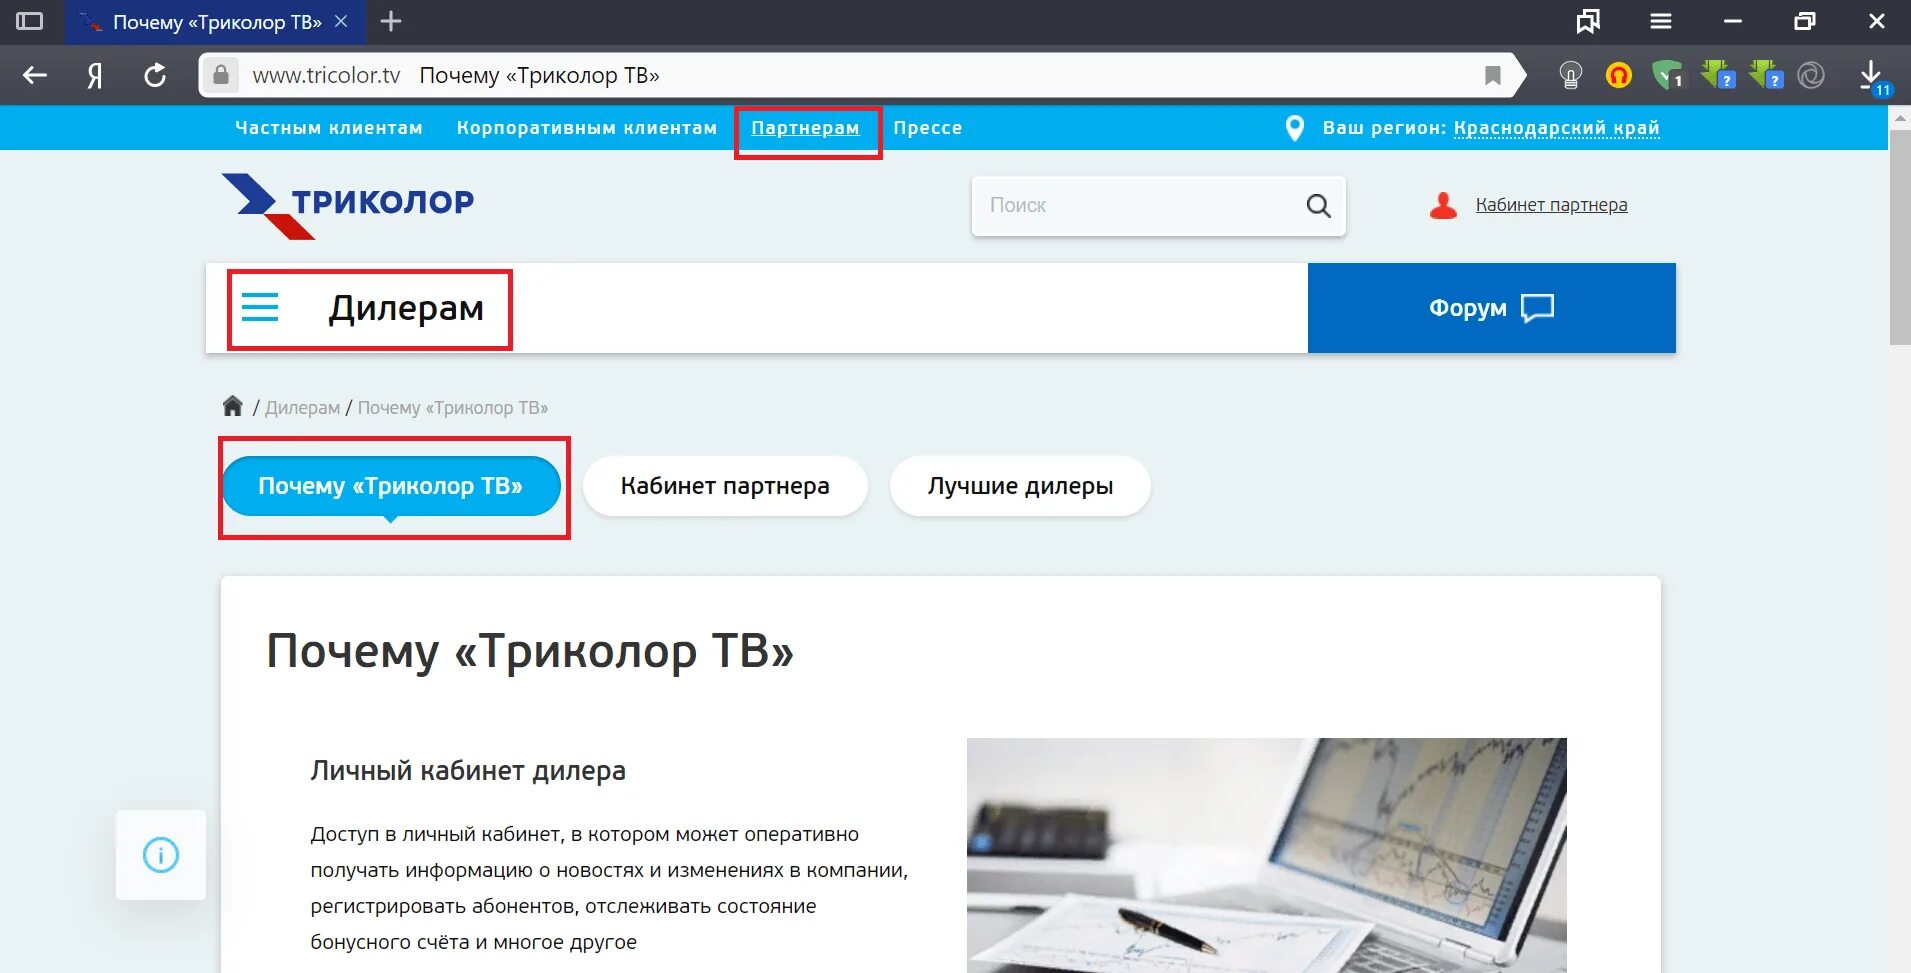
Task: Click the Триколор logo
Action: click(x=348, y=206)
